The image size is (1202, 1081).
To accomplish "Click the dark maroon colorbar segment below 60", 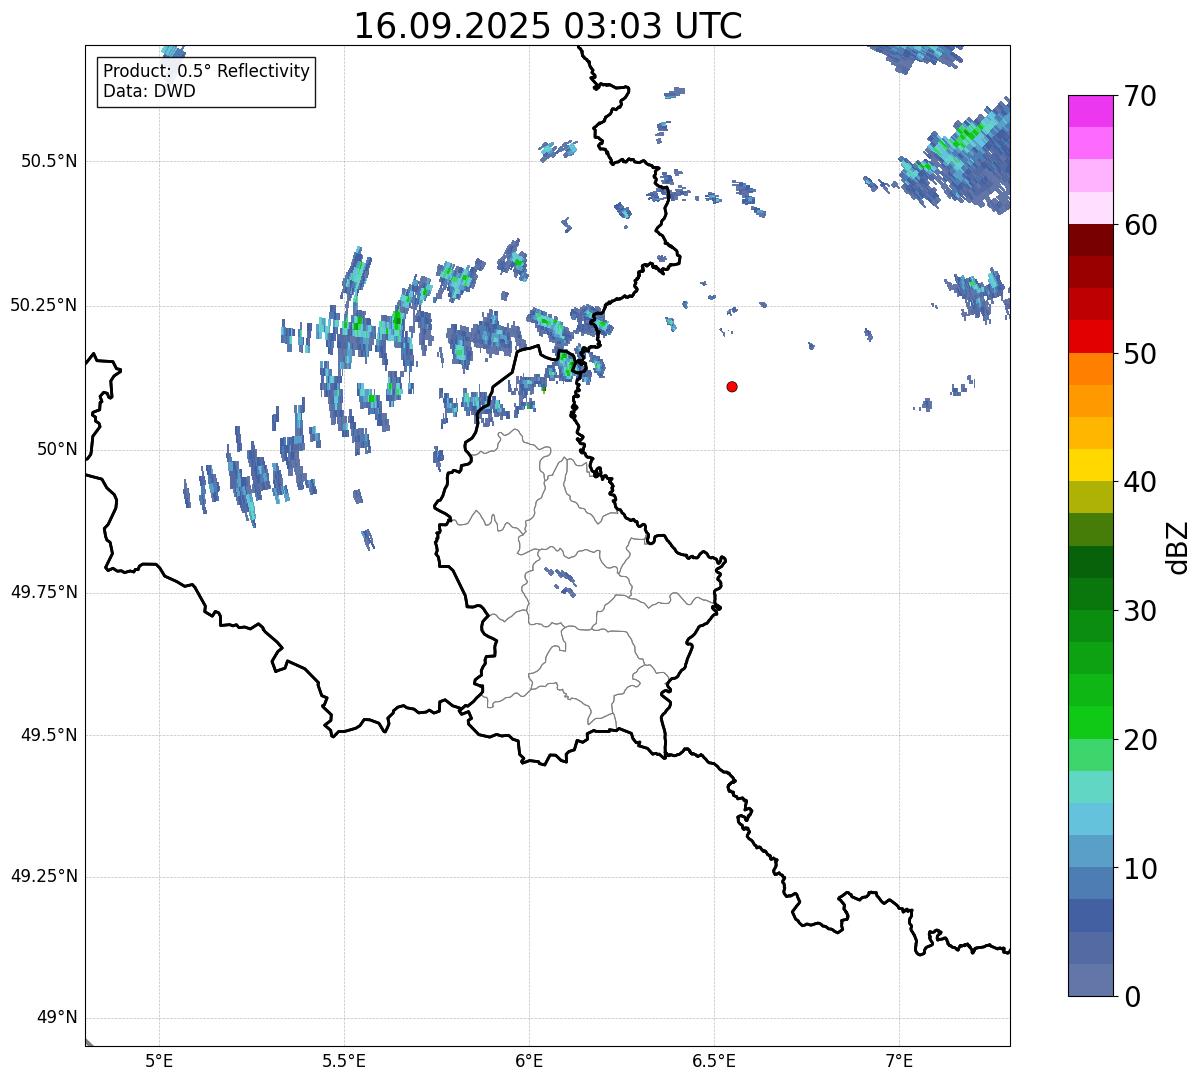I will [x=1090, y=240].
